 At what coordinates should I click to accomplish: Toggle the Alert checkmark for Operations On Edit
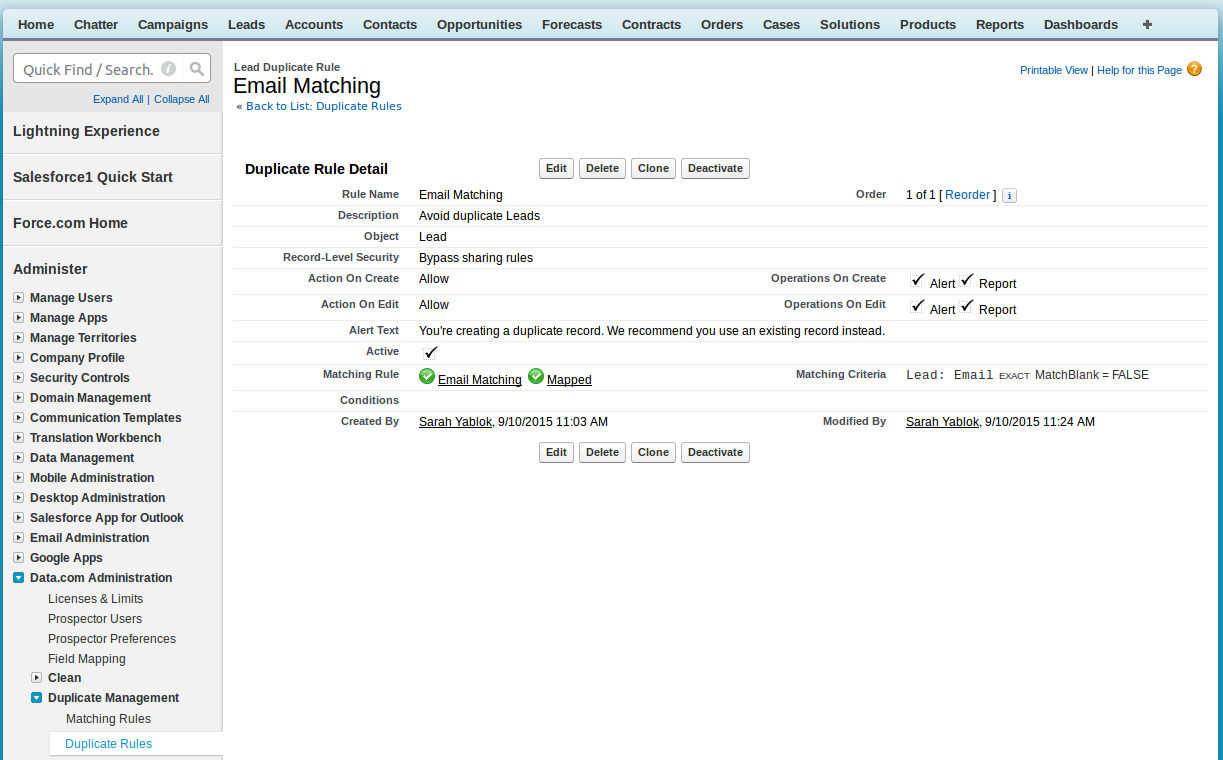click(x=918, y=306)
